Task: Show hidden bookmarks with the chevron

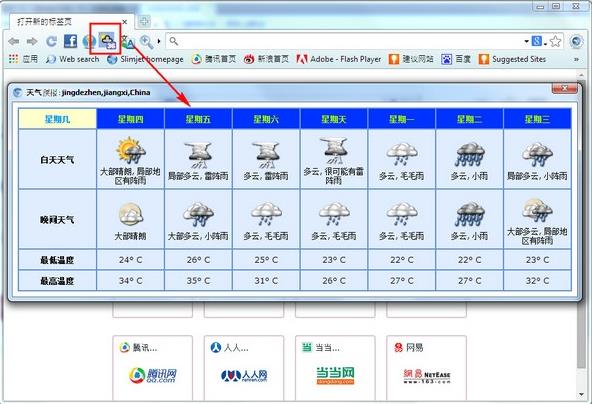Action: 577,59
